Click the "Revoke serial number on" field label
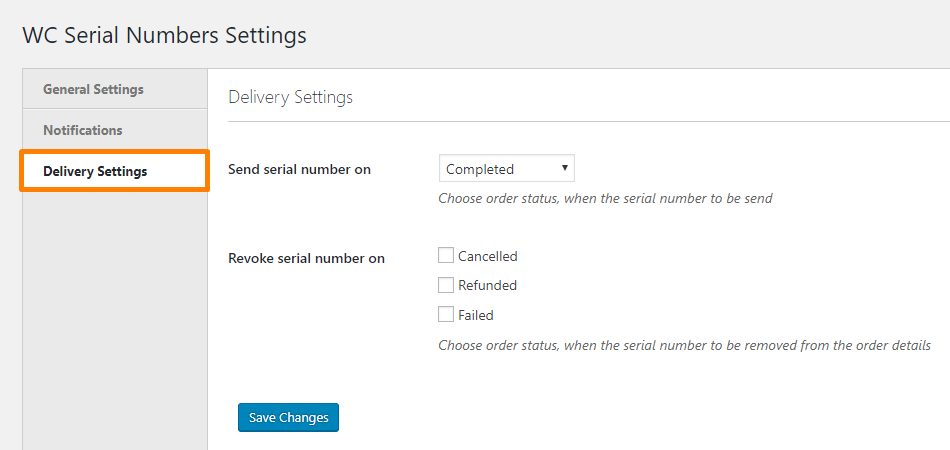The width and height of the screenshot is (950, 450). [x=307, y=258]
